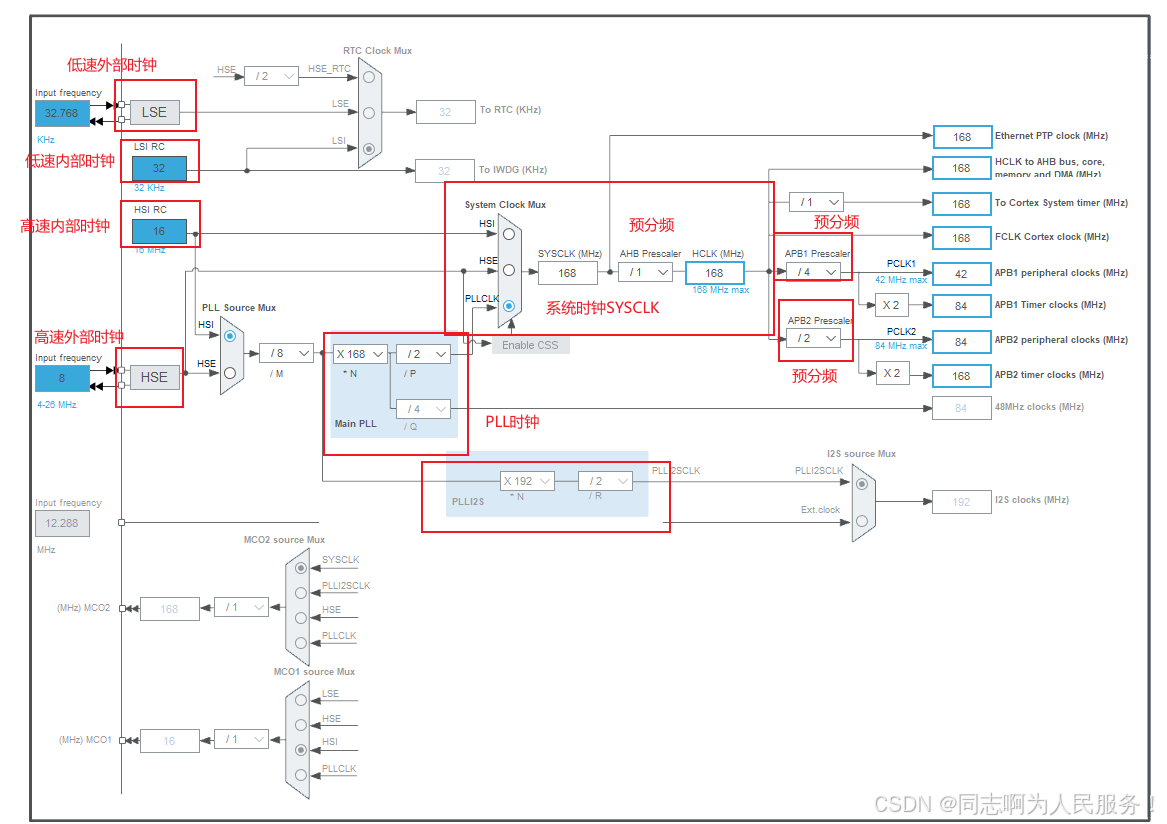Image resolution: width=1167 pixels, height=824 pixels.
Task: Click the 42 MHz max label under PCLK1
Action: (901, 280)
